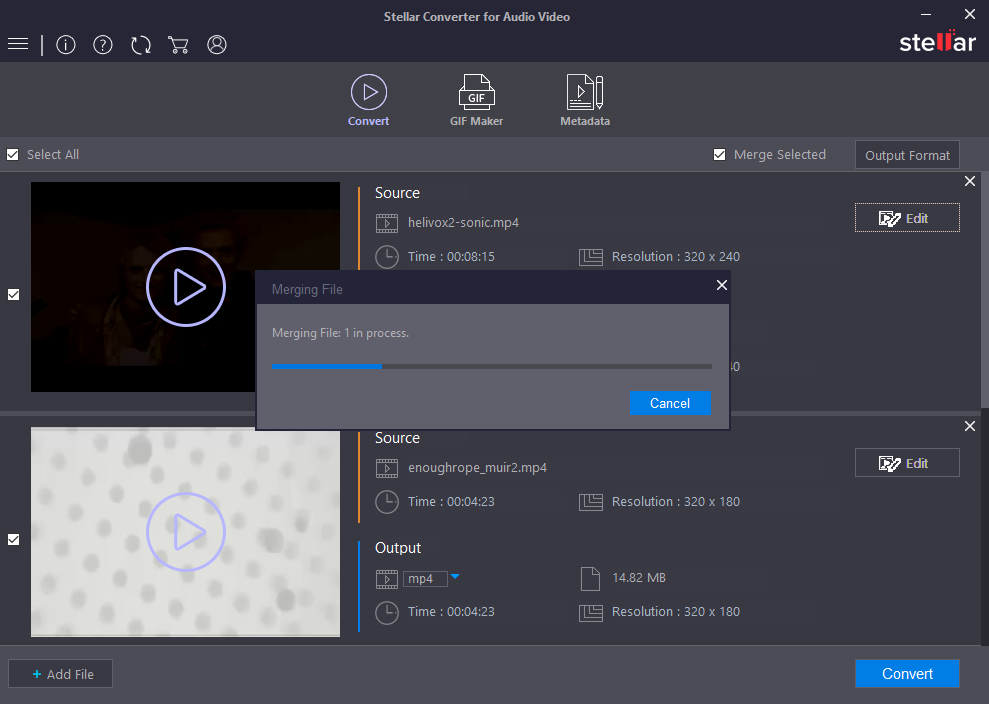Click the film icon beside helivox2-sonic.mp4
The height and width of the screenshot is (705, 989).
point(387,223)
